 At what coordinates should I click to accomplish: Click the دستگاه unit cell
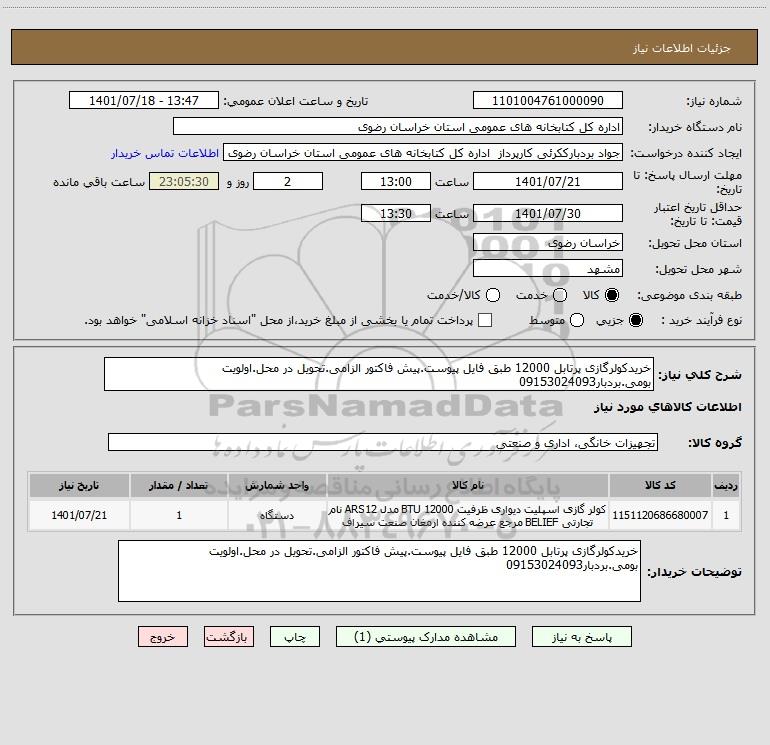click(277, 515)
